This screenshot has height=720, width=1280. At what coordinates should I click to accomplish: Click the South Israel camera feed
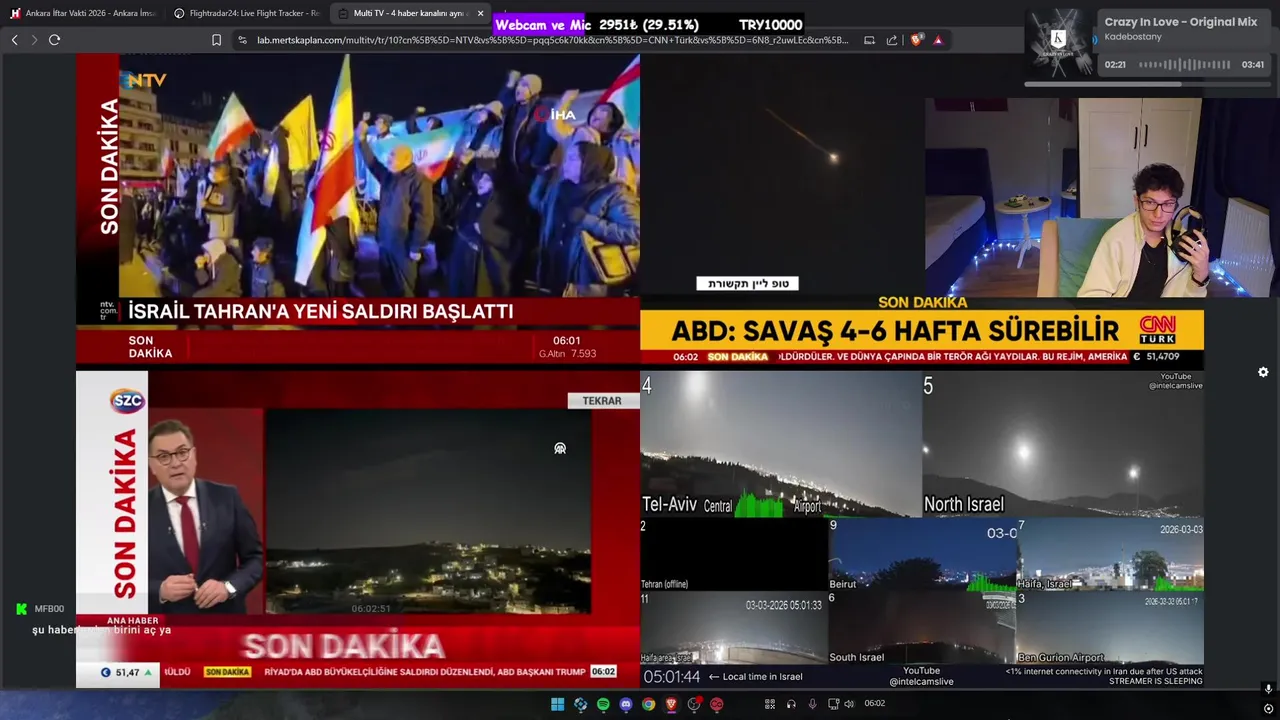tap(922, 628)
